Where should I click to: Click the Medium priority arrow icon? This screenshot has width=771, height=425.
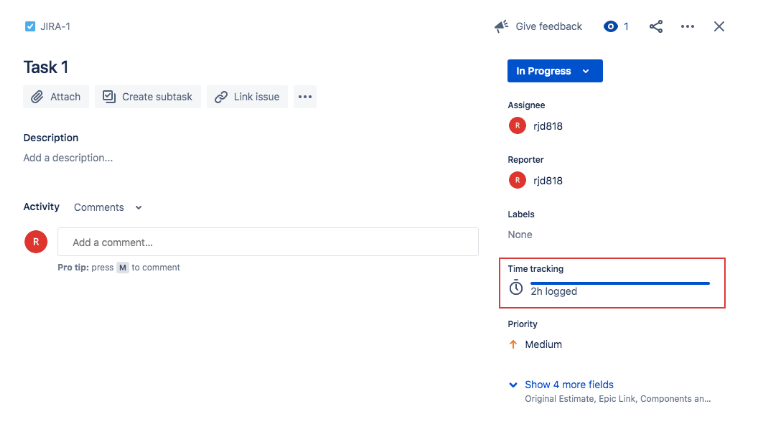click(514, 345)
